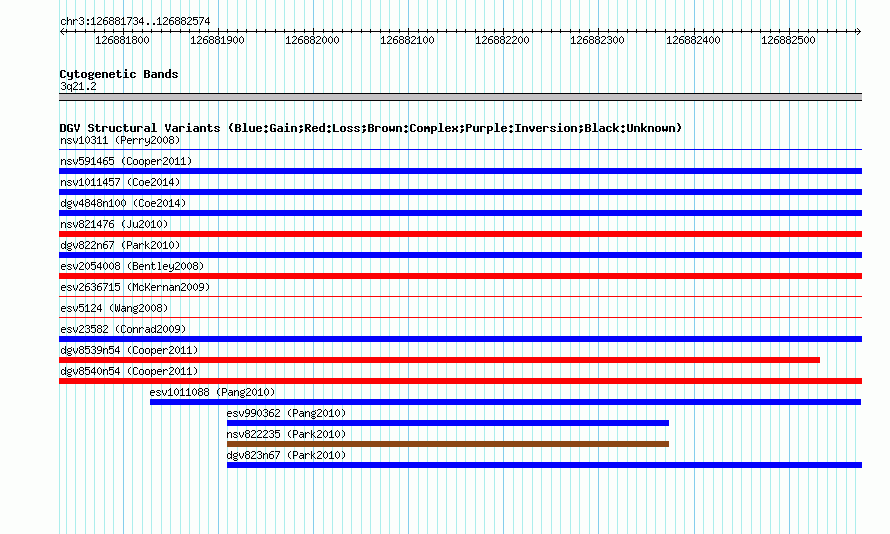This screenshot has width=890, height=534.
Task: Click the esv990362 (Pang2010) label
Action: point(286,413)
